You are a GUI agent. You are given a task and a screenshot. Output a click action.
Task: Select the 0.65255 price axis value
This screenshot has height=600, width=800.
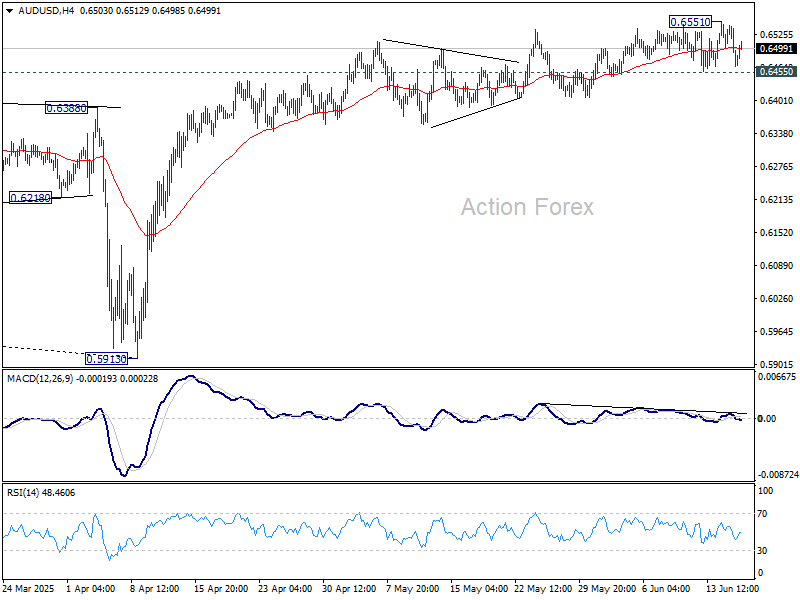[x=777, y=35]
